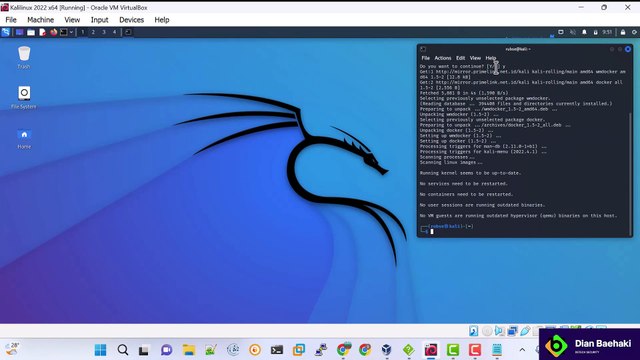
Task: Click the lock screen icon in Kali panel
Action: point(623,32)
